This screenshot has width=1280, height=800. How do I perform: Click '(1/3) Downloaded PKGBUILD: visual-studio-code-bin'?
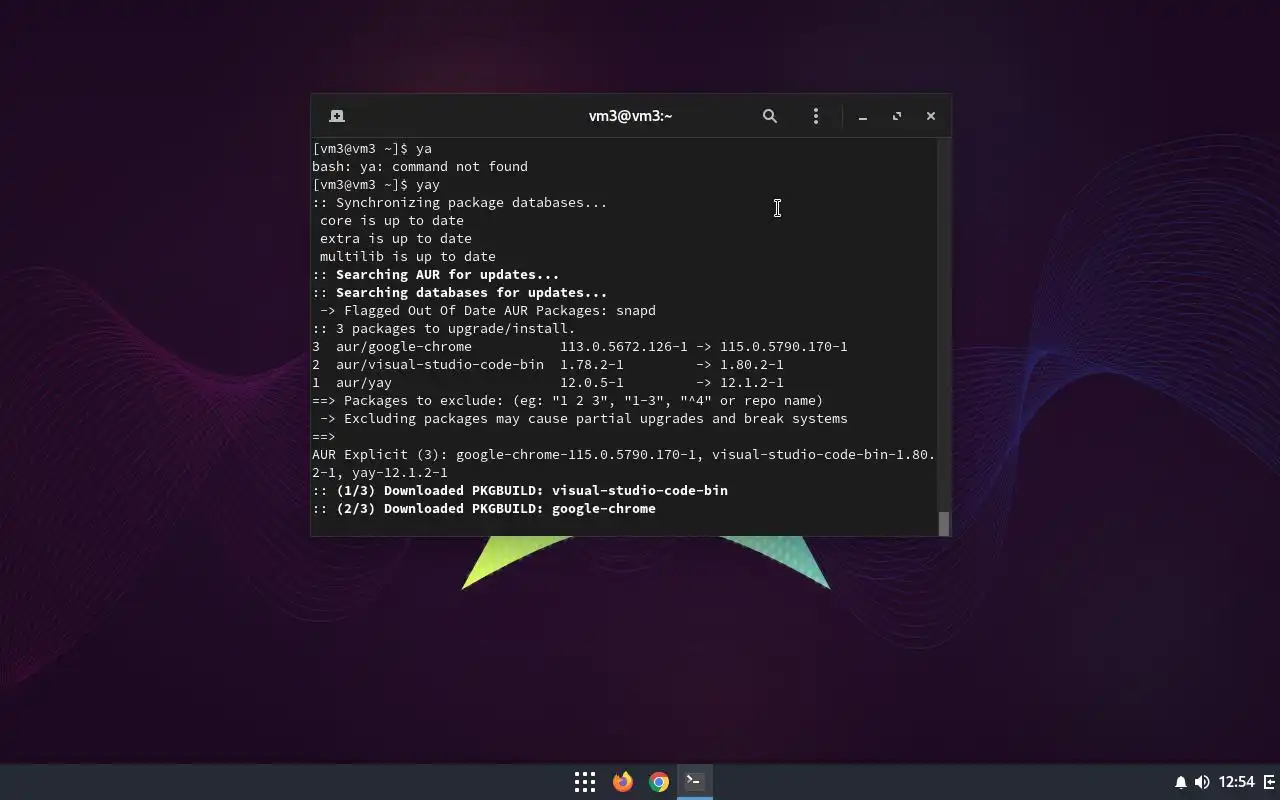click(532, 491)
